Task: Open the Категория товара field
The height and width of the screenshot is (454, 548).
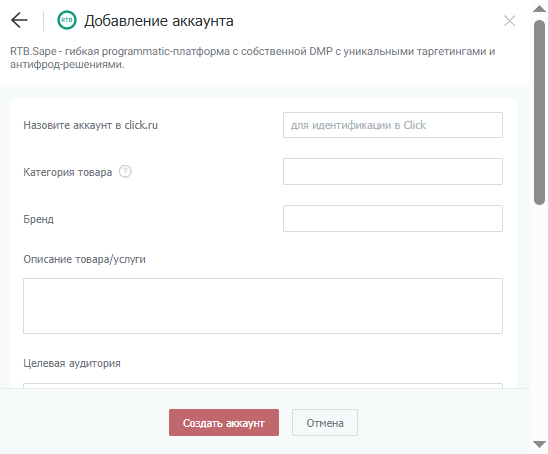Action: 393,172
